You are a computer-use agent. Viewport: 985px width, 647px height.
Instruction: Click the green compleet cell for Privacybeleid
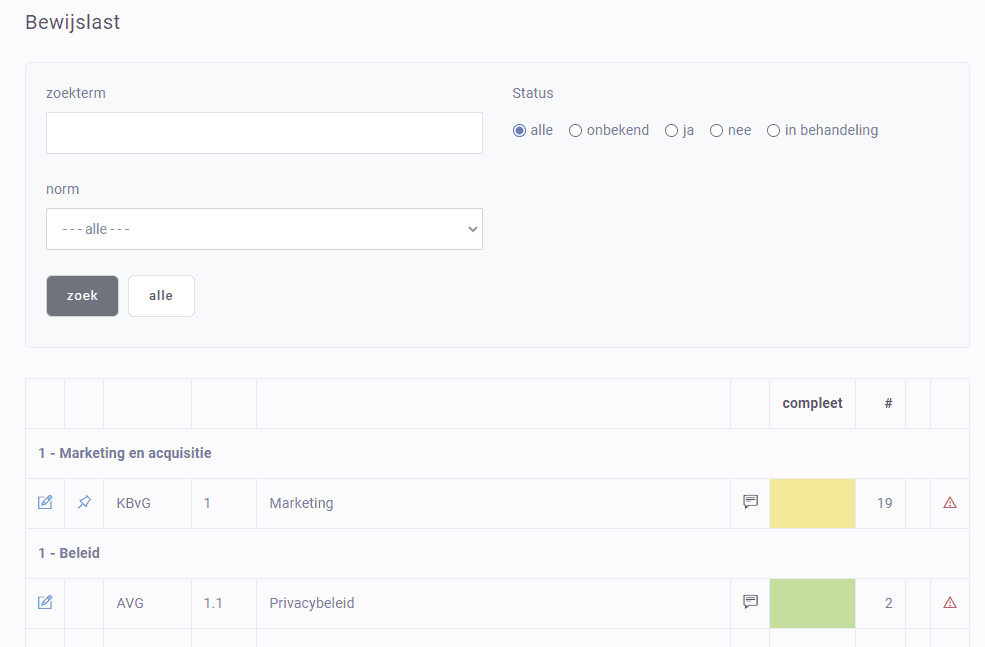pos(812,603)
